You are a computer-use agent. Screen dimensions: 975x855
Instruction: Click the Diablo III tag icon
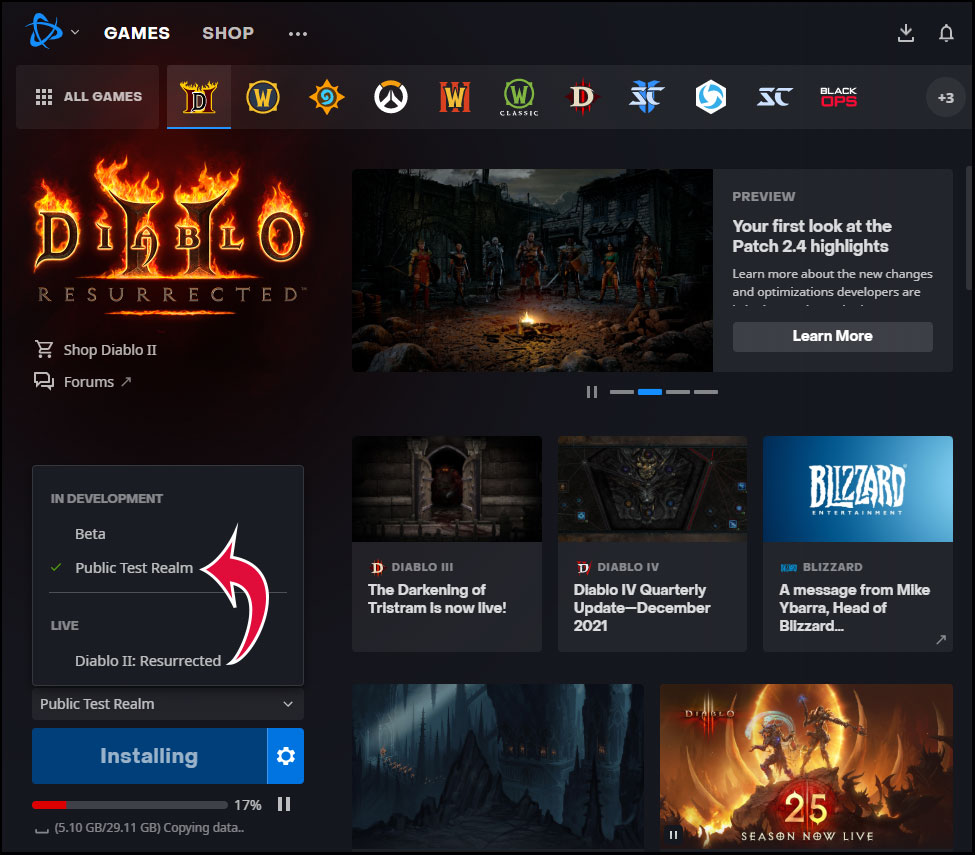pos(377,567)
